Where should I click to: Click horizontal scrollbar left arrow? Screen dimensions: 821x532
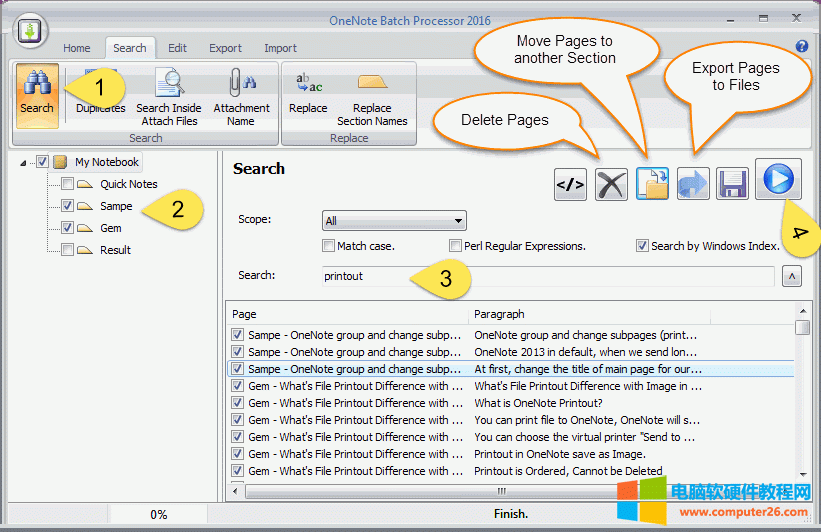(x=235, y=491)
